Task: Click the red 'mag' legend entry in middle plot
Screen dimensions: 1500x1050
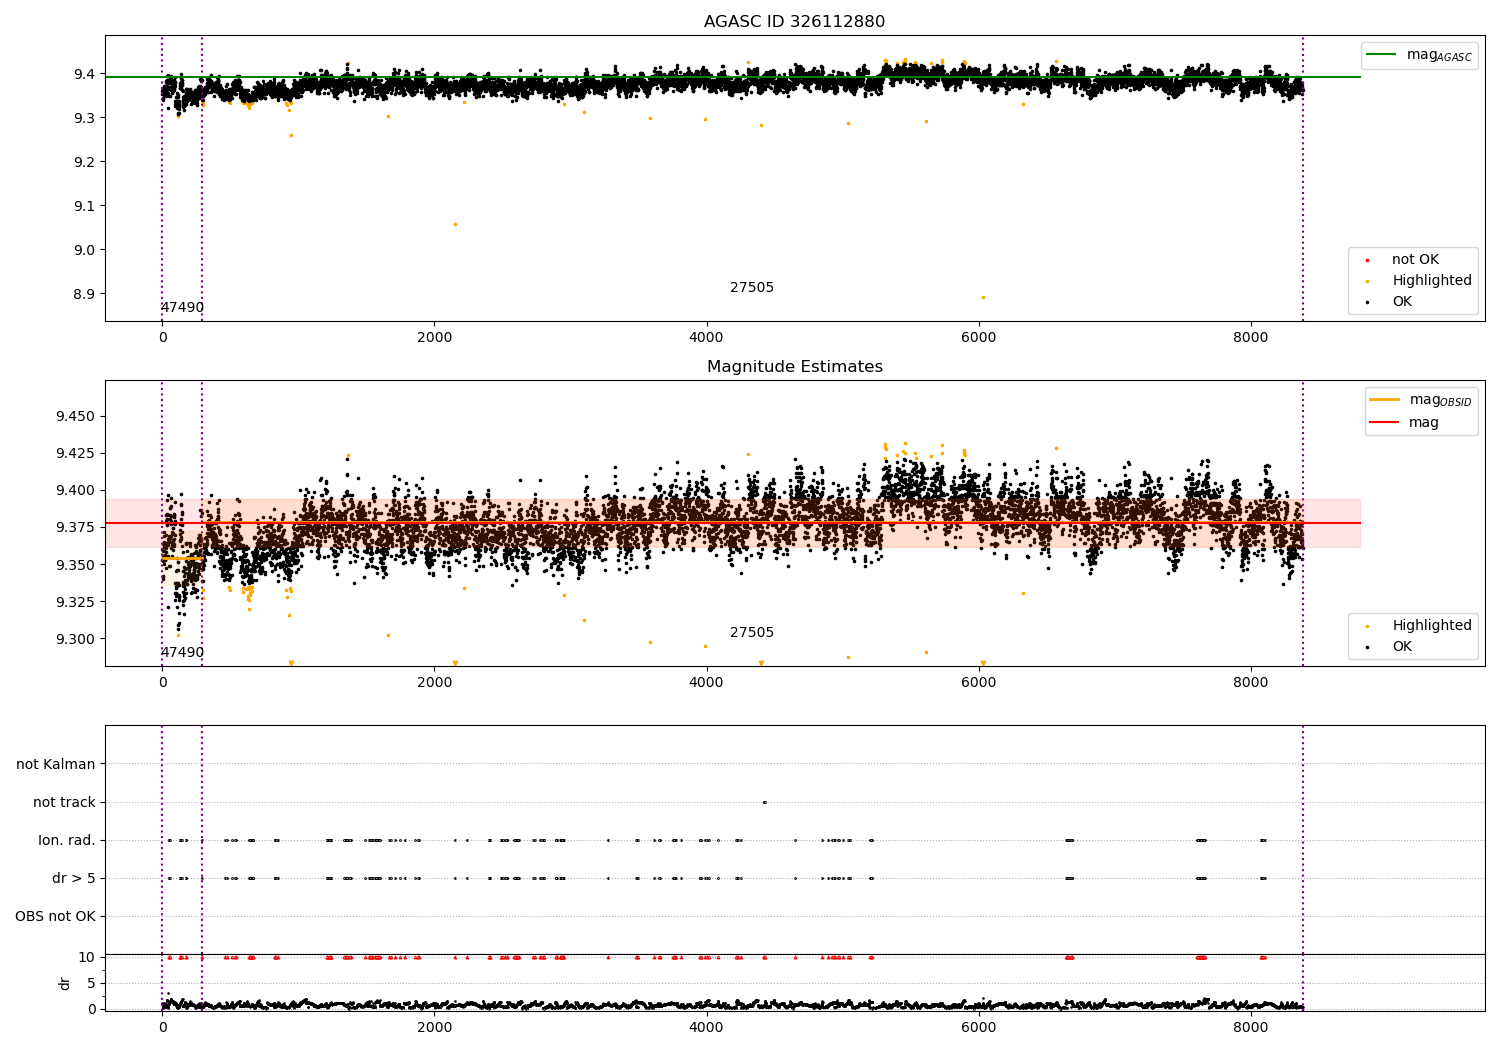Action: click(1405, 423)
